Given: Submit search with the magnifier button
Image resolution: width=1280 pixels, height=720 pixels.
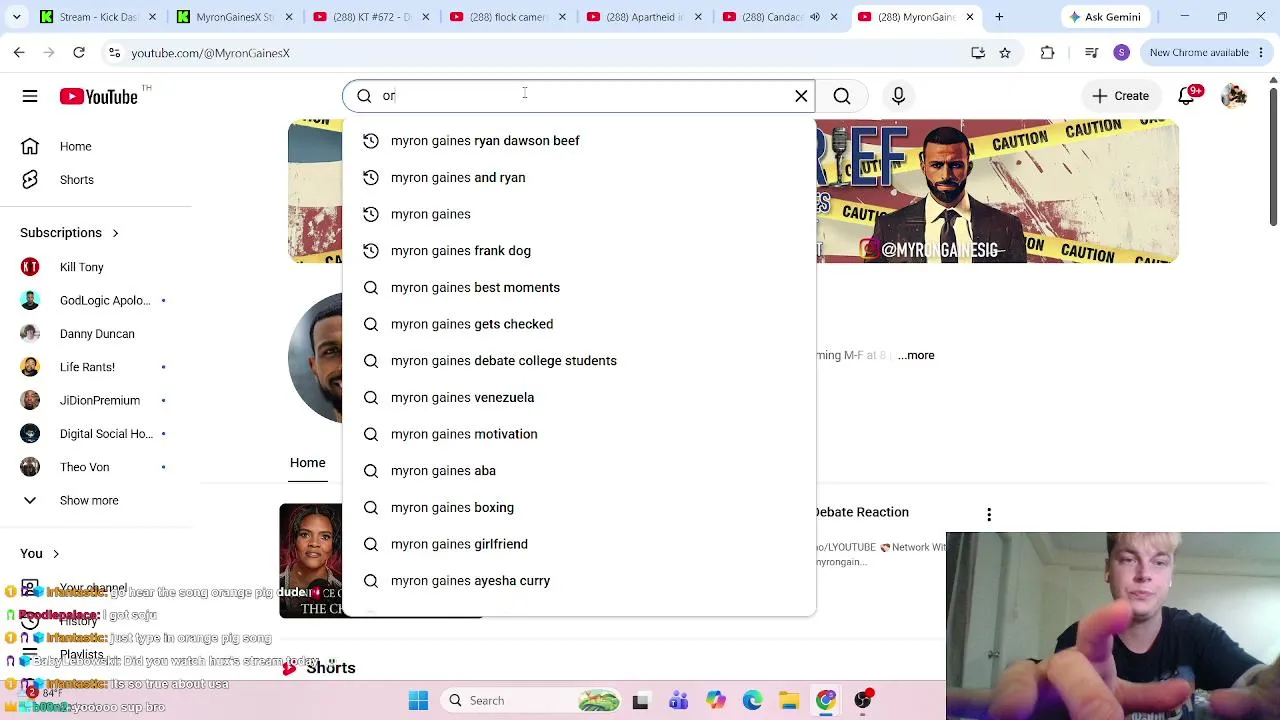Looking at the screenshot, I should tap(842, 96).
